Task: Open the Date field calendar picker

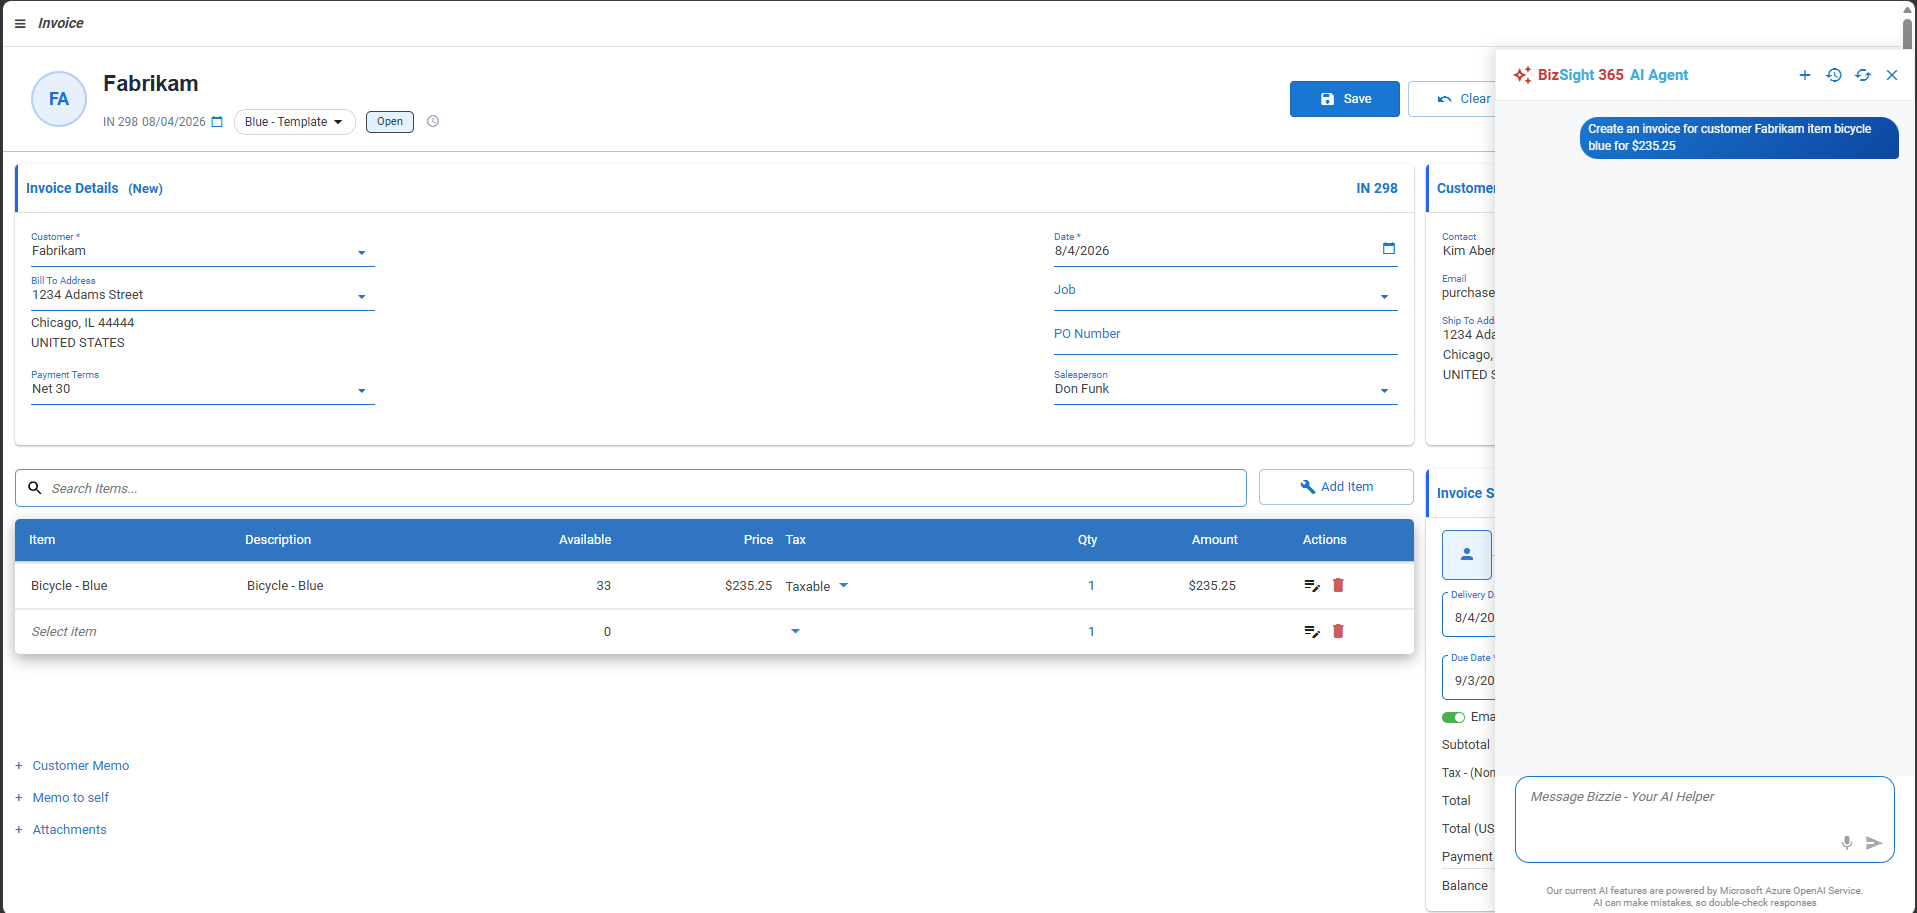Action: point(1388,248)
